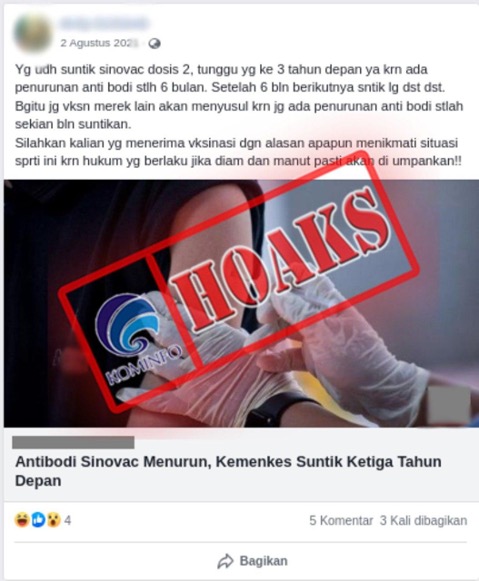
Task: Click the word Depan in headline
Action: 38,481
